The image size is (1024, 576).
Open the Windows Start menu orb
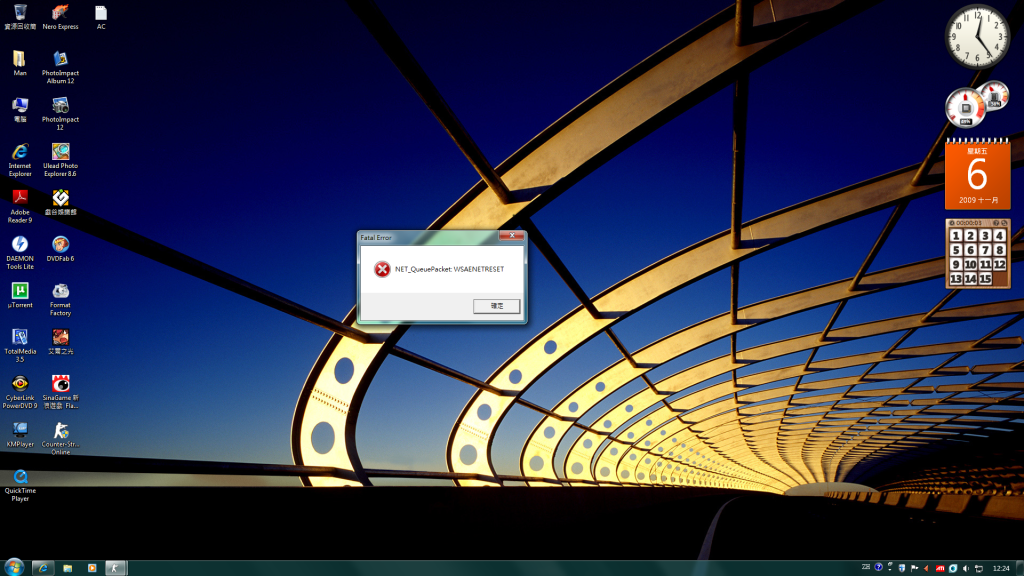[x=14, y=567]
